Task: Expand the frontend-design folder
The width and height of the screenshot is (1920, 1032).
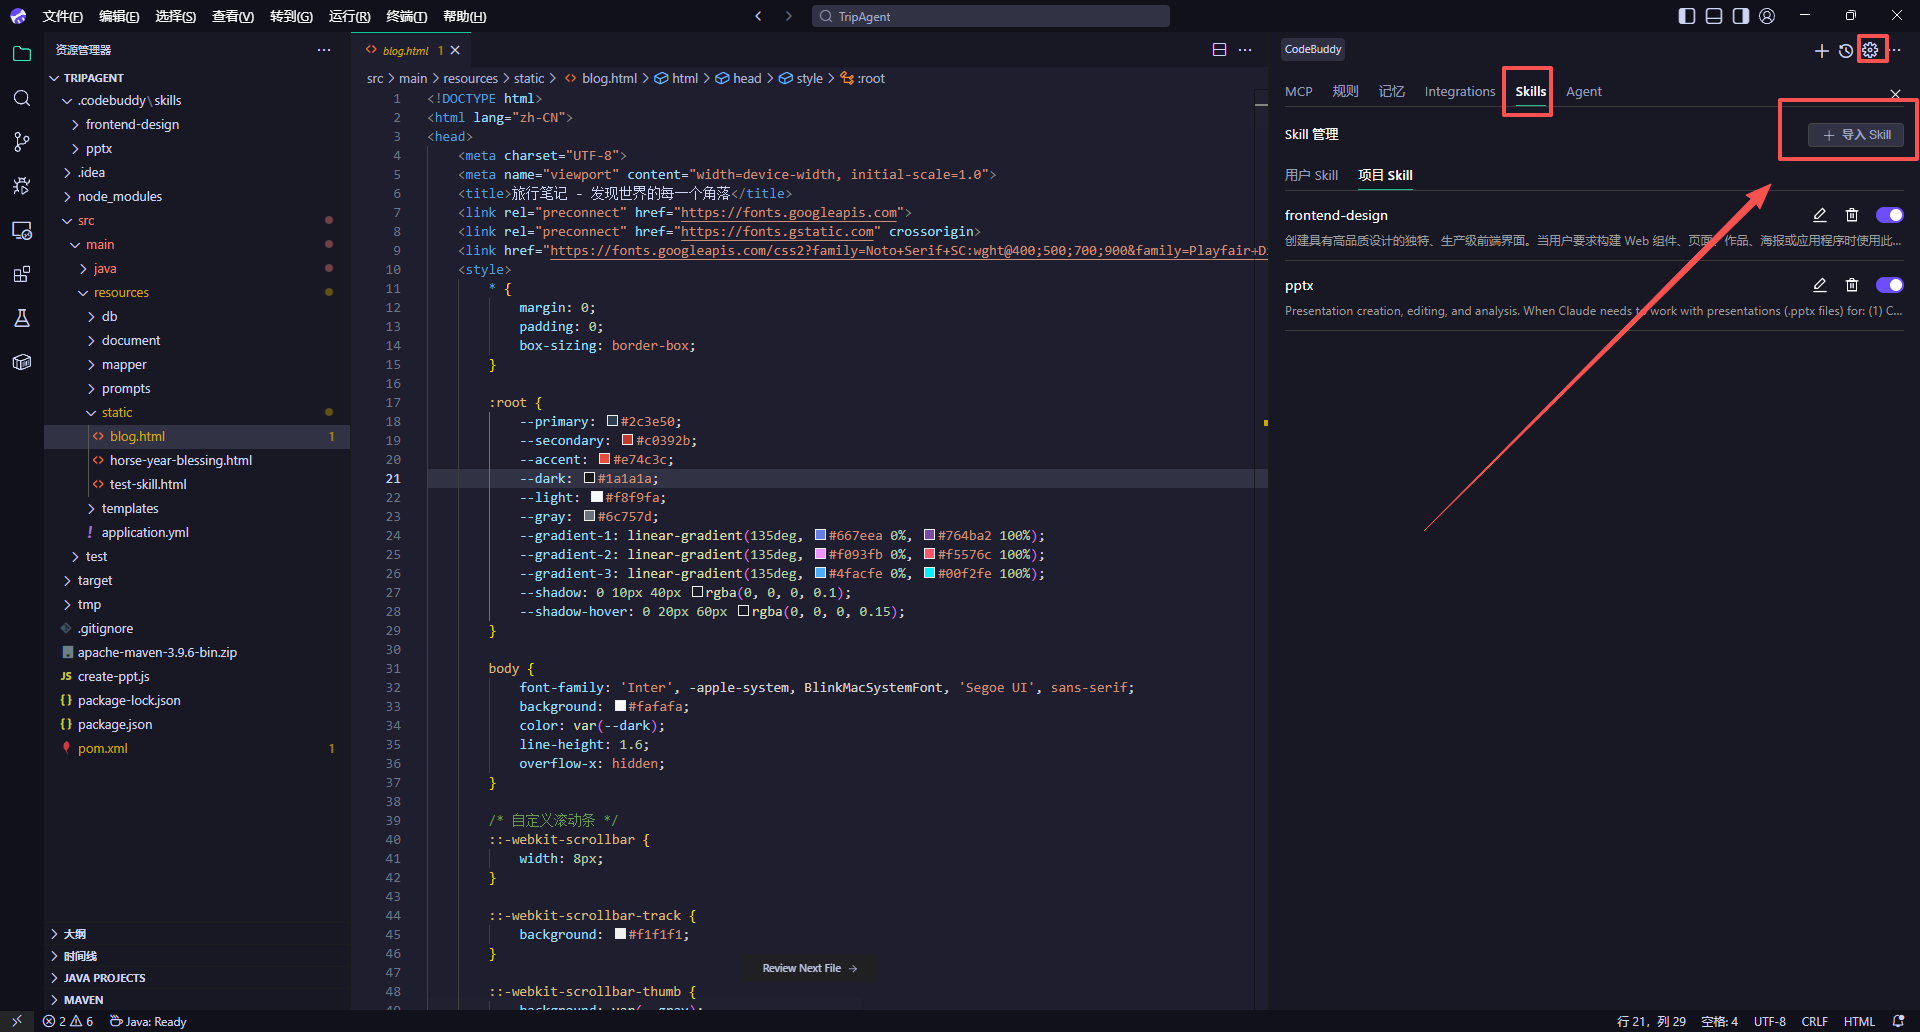Action: coord(132,124)
